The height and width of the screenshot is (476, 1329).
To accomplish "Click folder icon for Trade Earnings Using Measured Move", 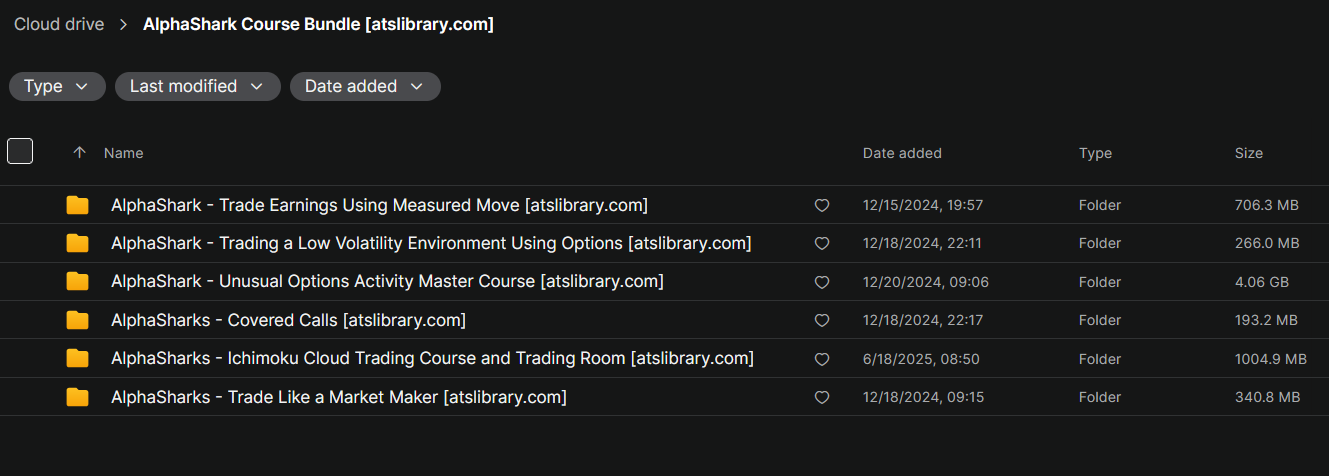I will point(77,205).
